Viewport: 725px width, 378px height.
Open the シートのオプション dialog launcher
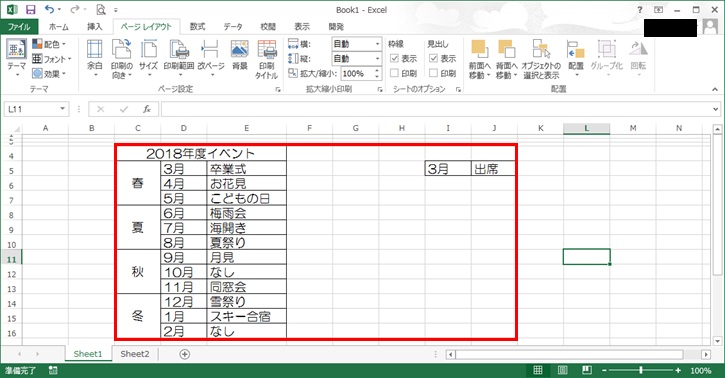[458, 90]
